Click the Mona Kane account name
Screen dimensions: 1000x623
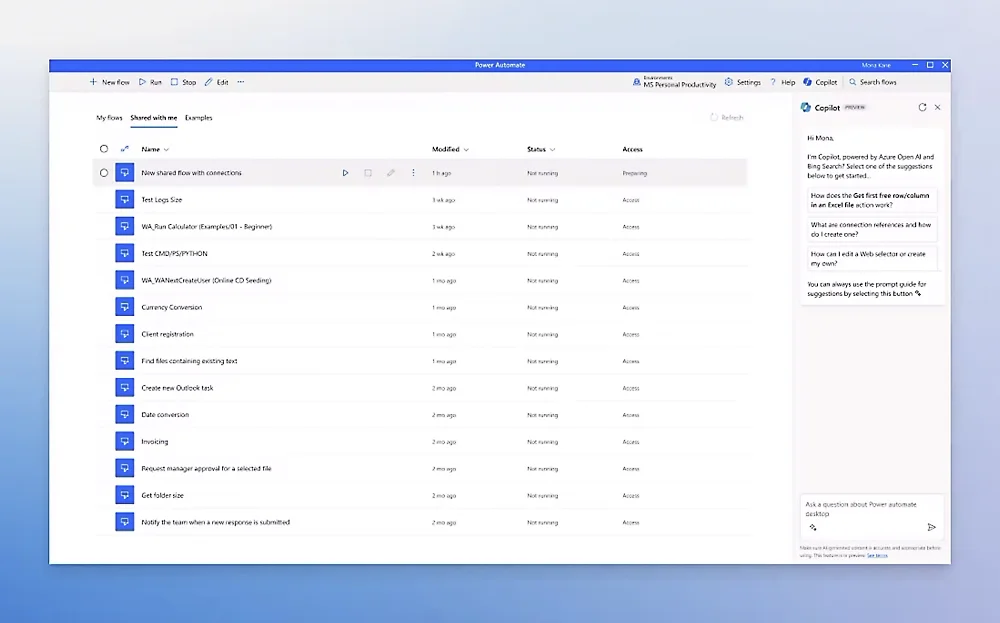coord(876,65)
